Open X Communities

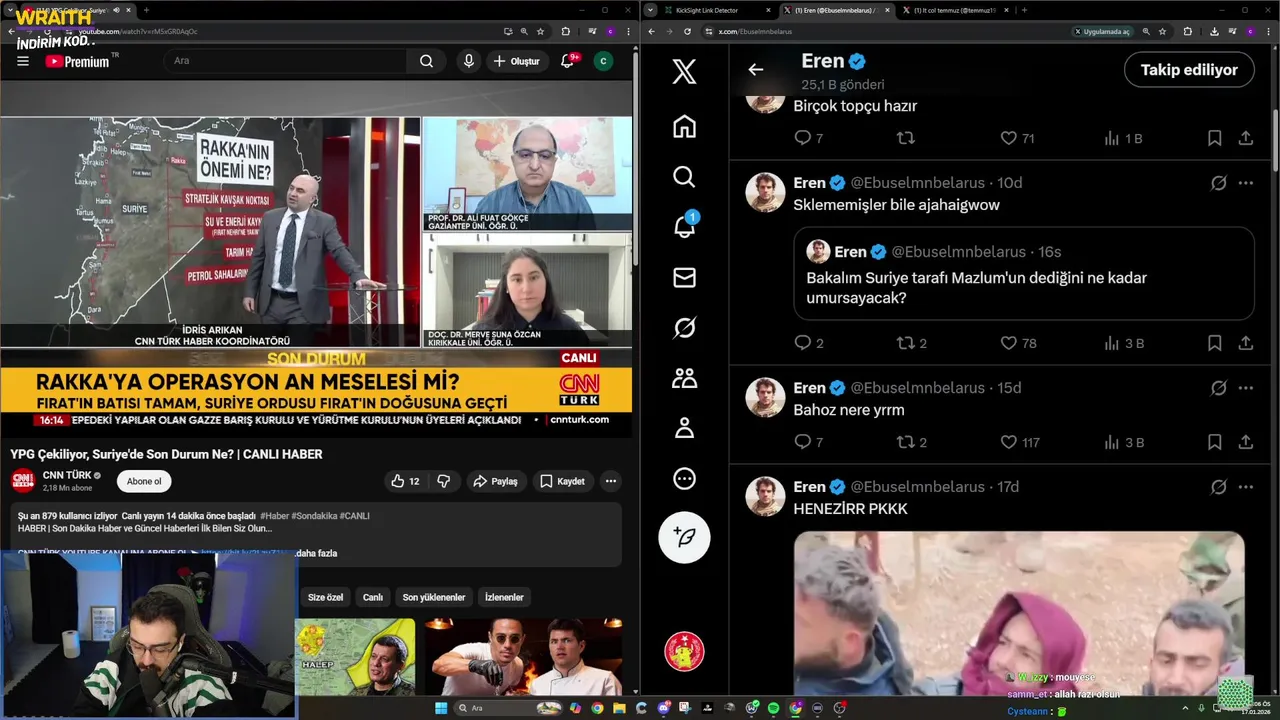684,378
